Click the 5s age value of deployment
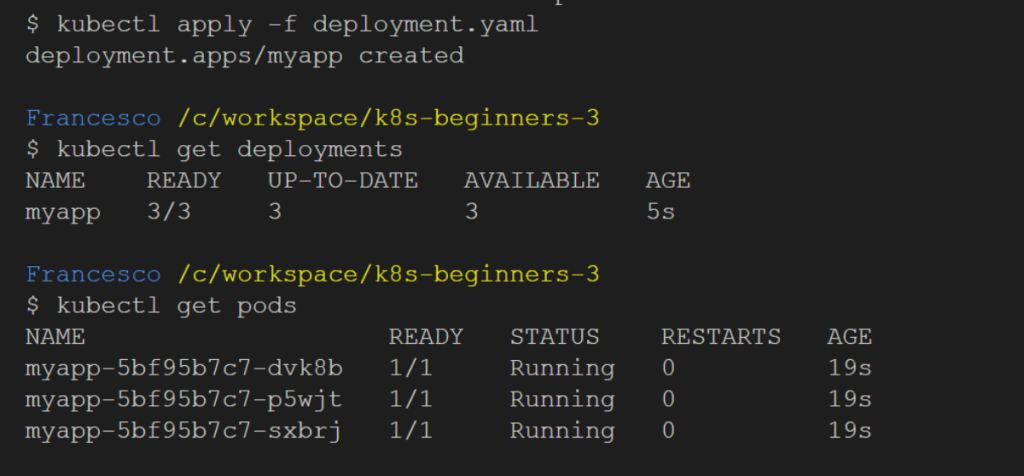The width and height of the screenshot is (1024, 476). [660, 212]
